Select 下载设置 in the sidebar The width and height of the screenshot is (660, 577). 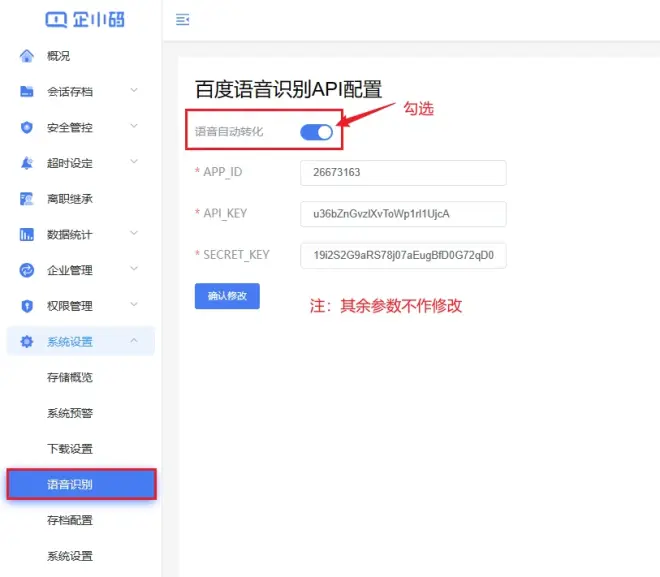(x=70, y=449)
